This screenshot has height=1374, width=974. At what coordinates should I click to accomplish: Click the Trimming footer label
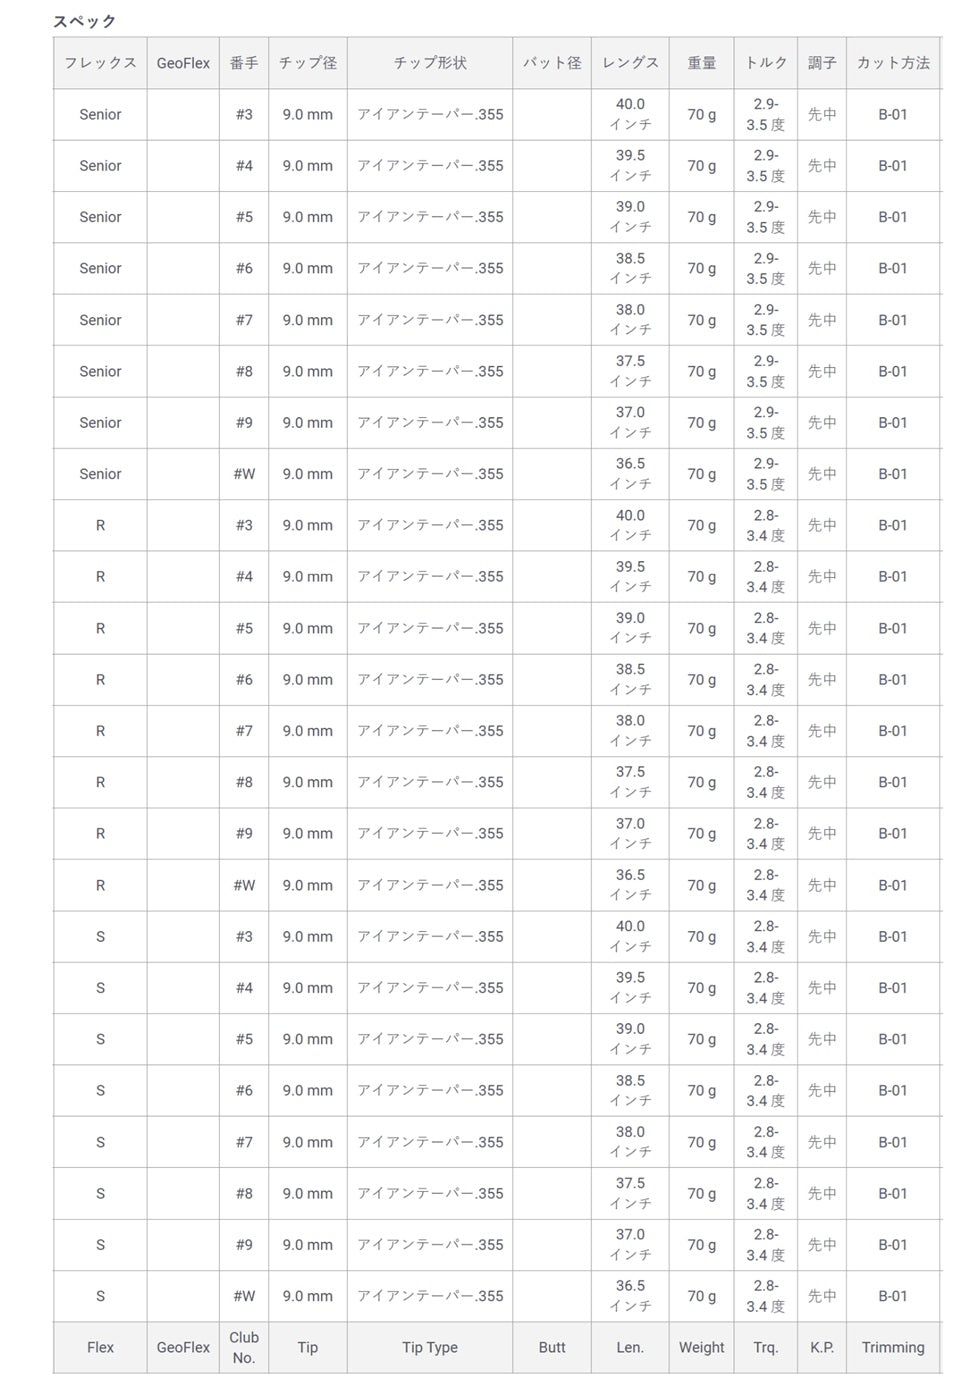[893, 1347]
